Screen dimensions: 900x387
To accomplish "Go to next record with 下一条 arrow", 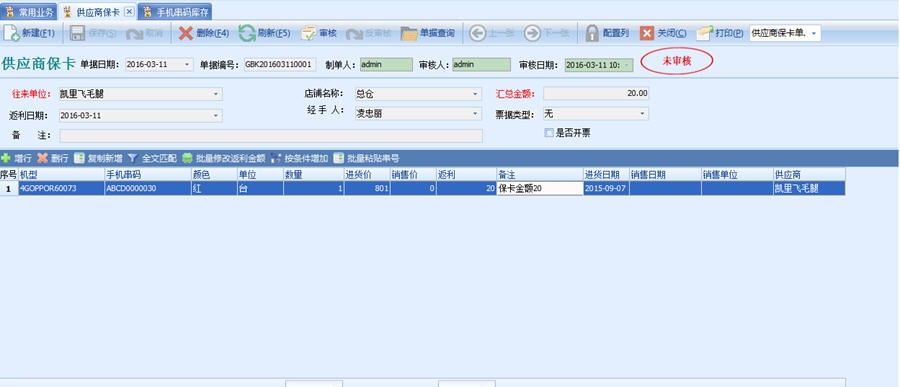I will 532,33.
